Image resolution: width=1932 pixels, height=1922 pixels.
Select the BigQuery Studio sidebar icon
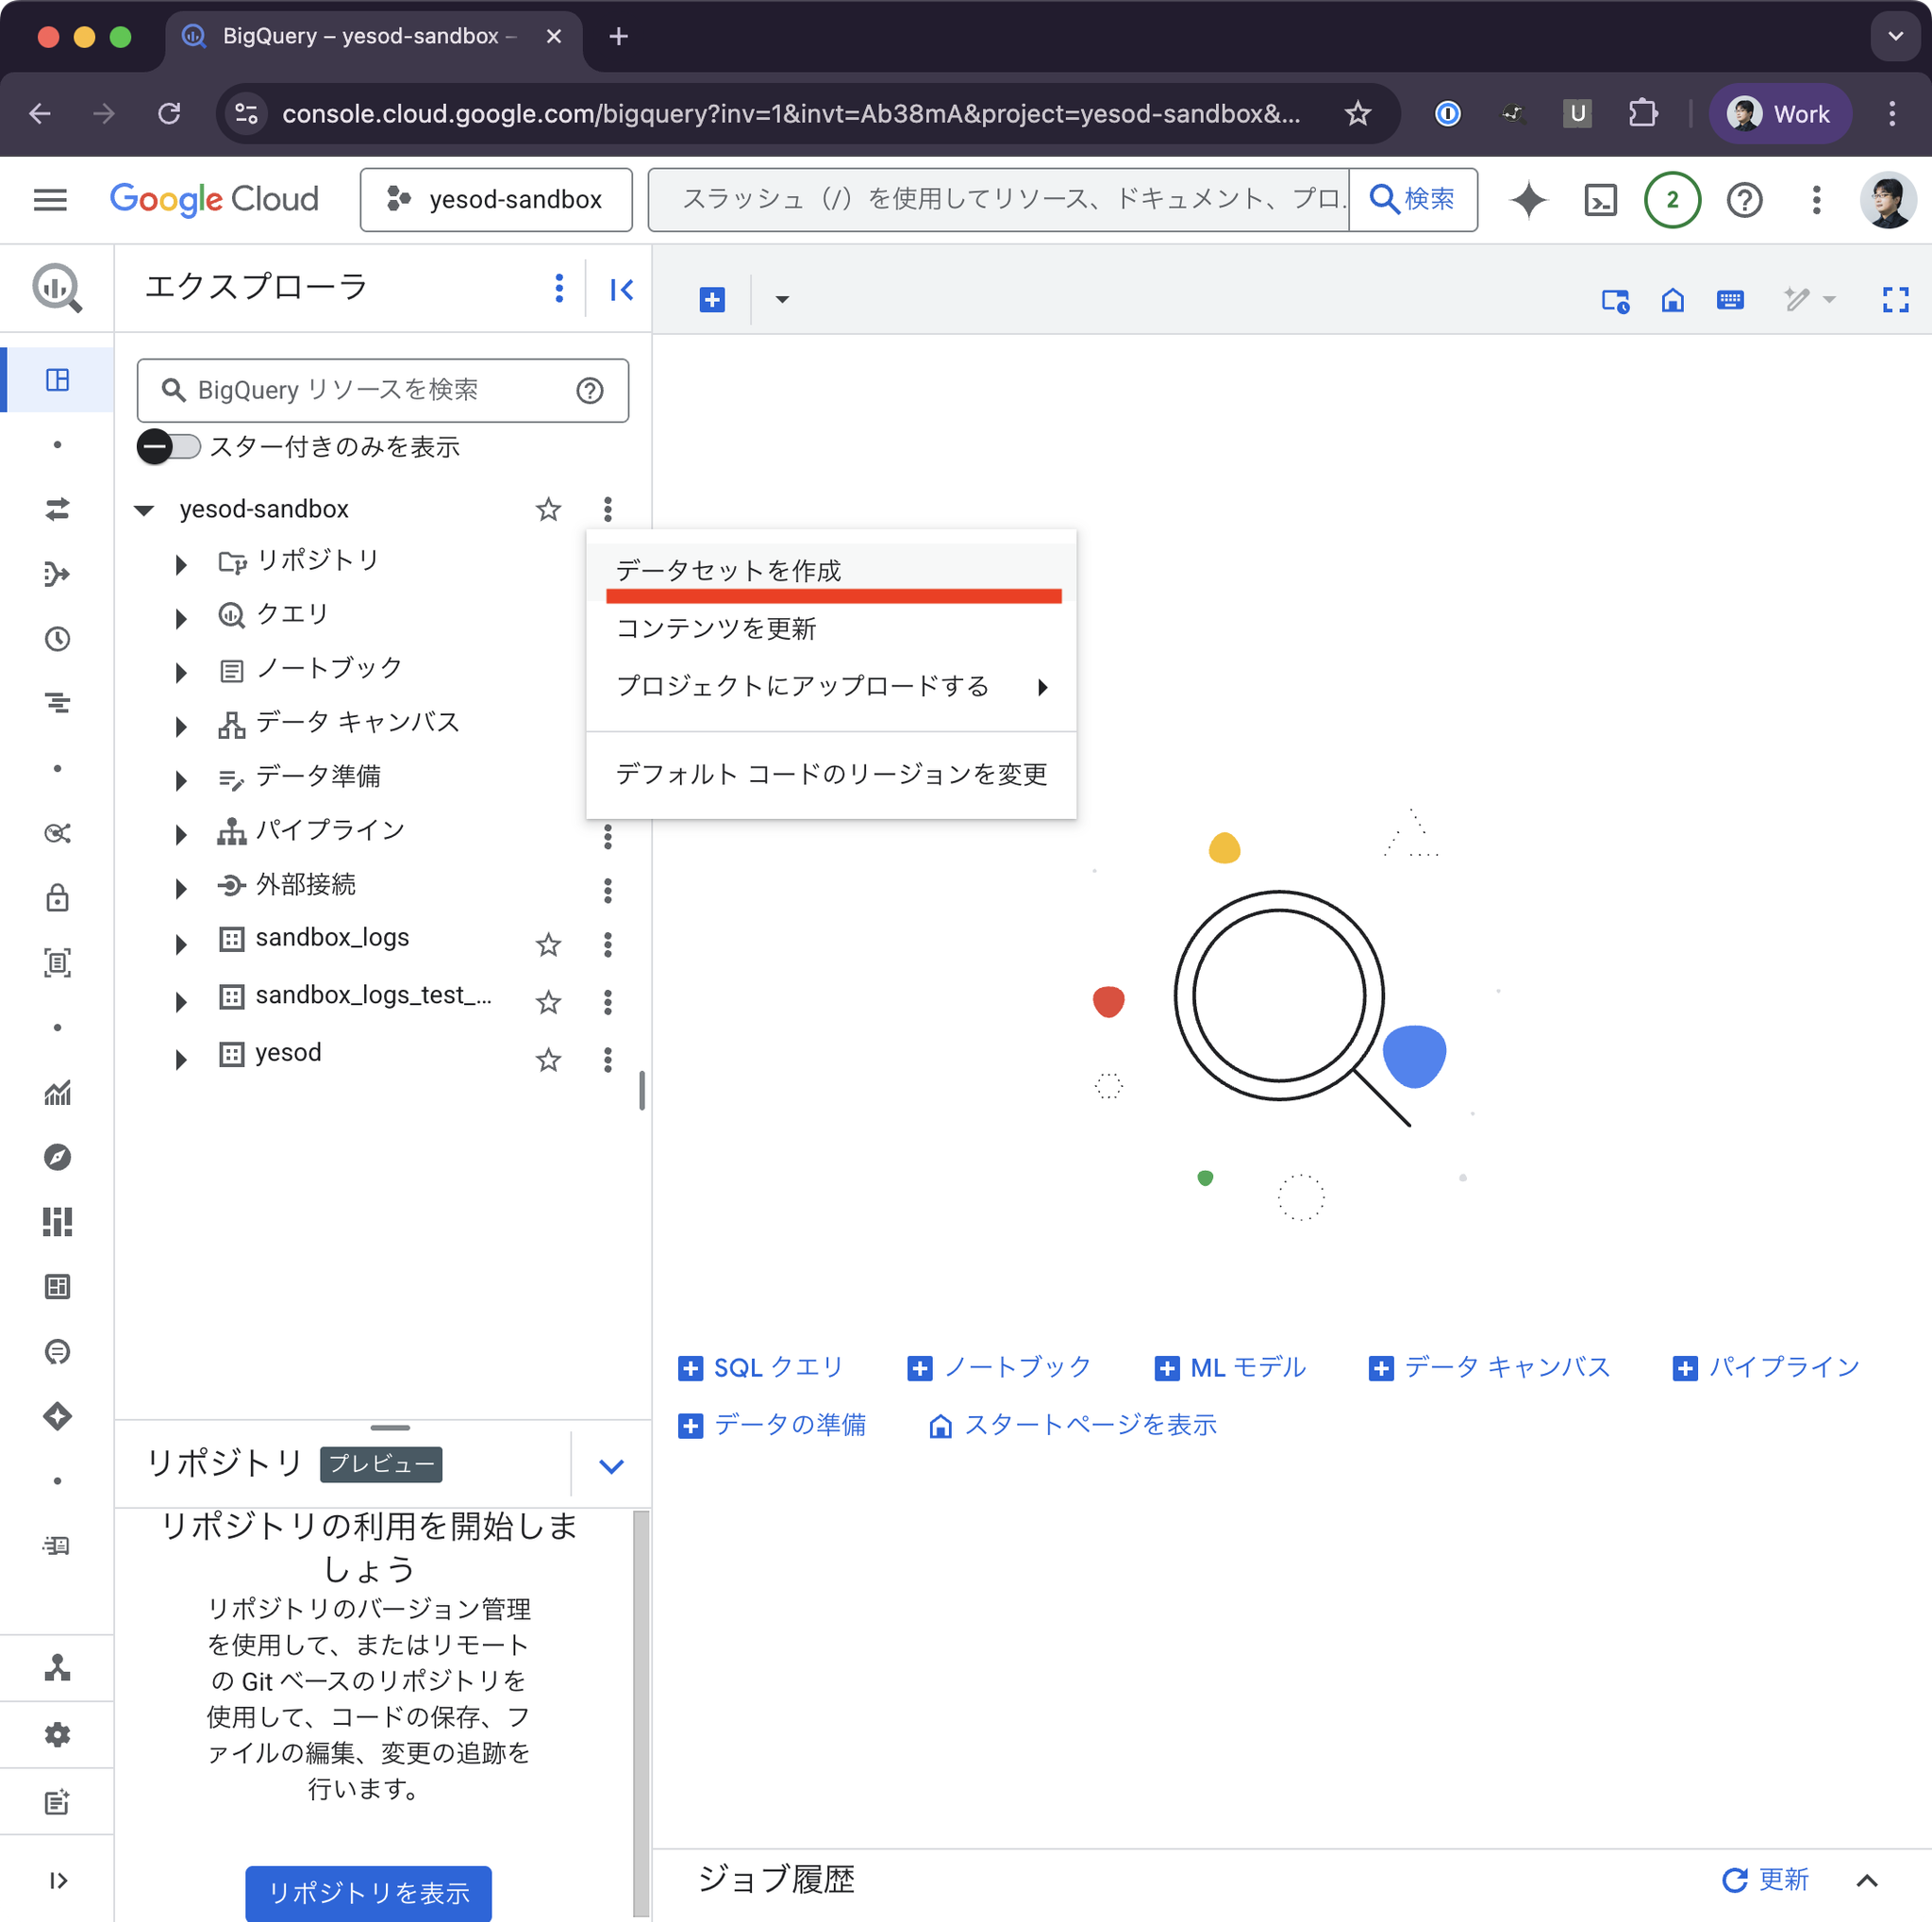coord(57,379)
